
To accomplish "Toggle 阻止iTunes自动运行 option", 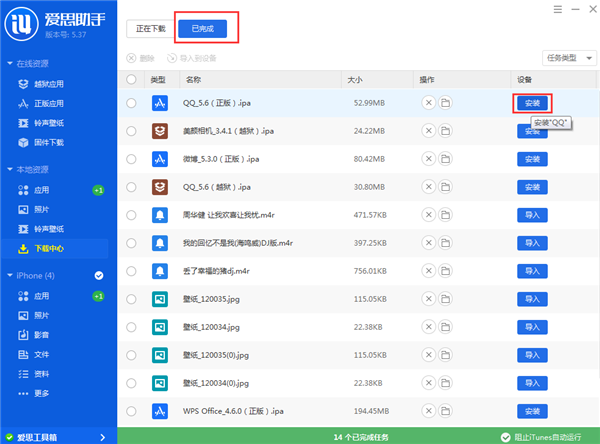I will click(541, 437).
